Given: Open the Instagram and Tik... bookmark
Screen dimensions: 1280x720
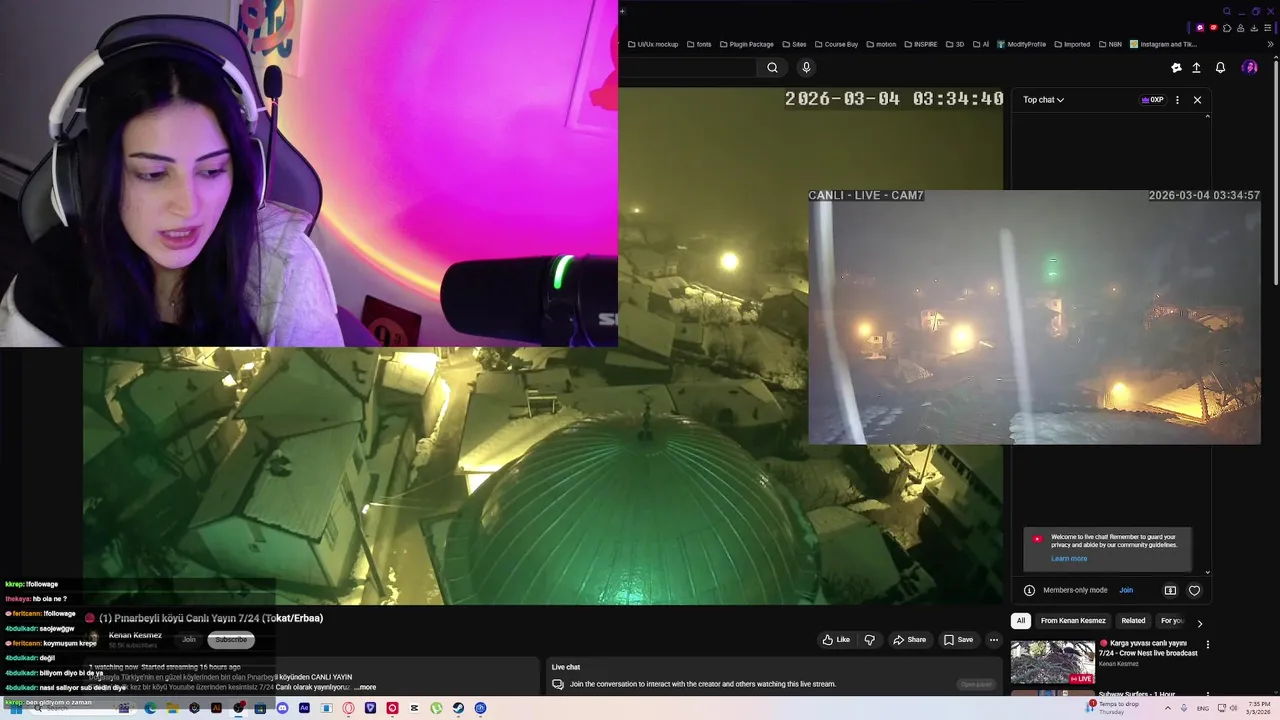Looking at the screenshot, I should coord(1163,44).
